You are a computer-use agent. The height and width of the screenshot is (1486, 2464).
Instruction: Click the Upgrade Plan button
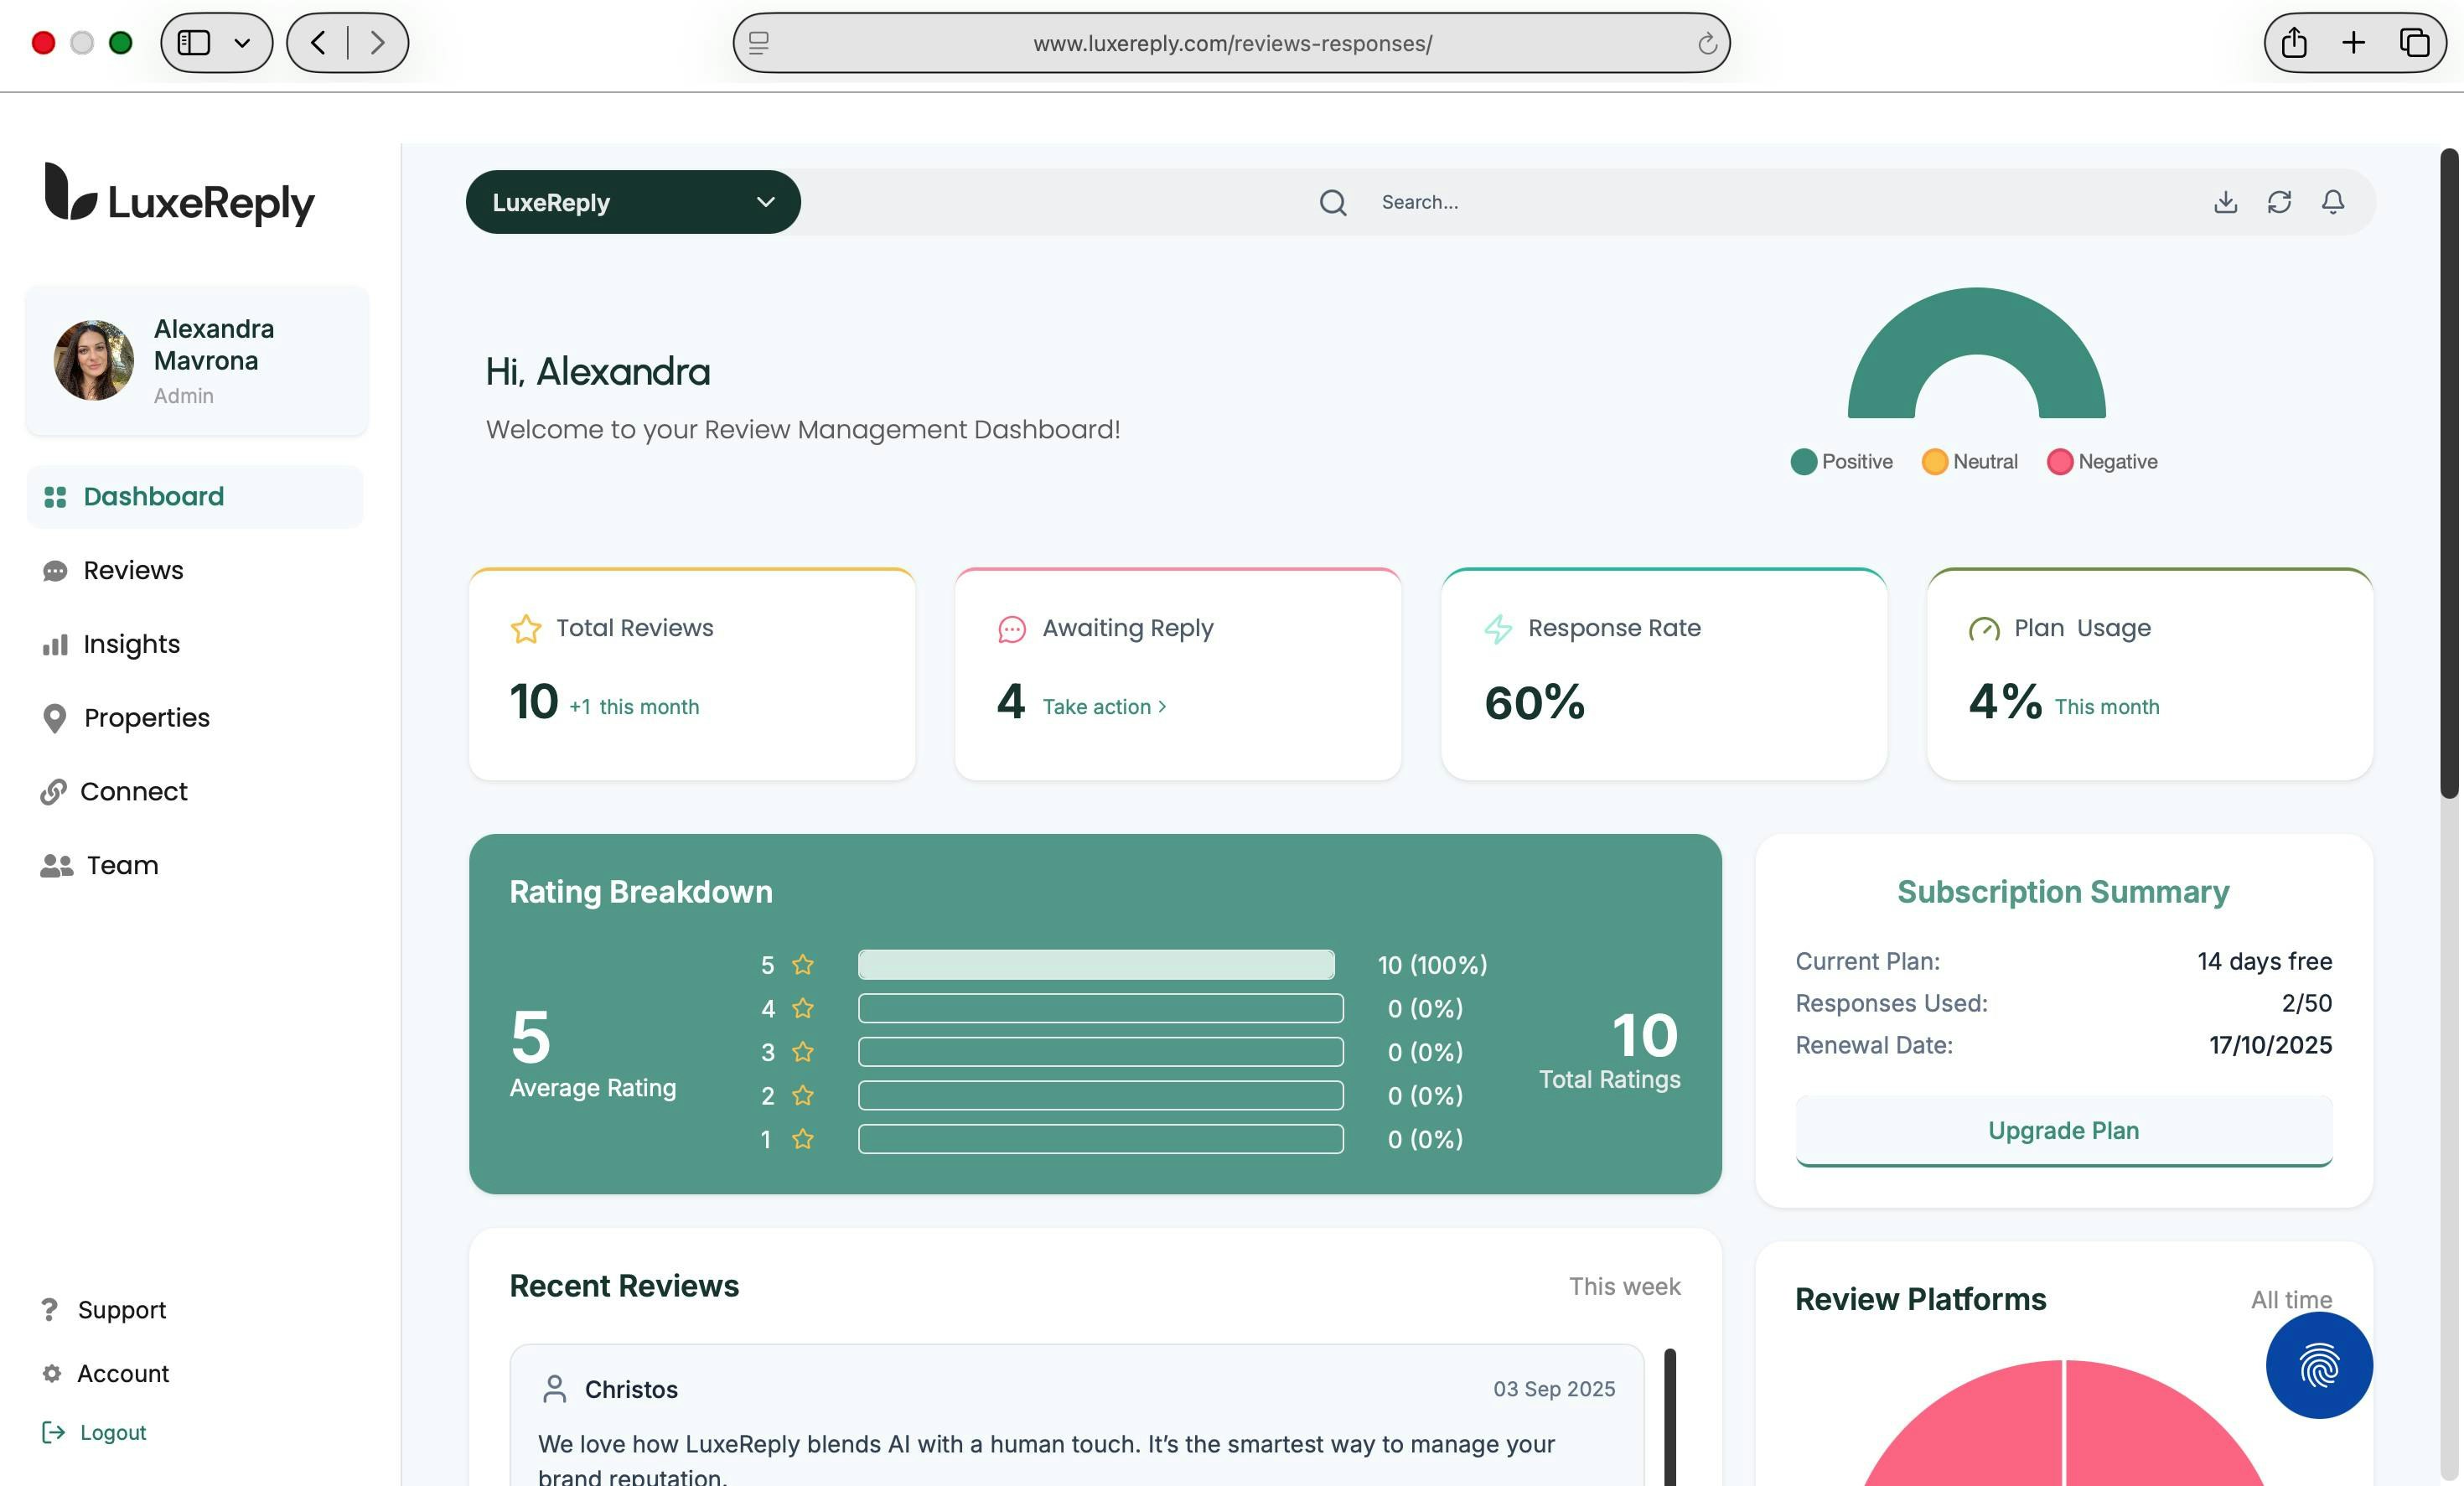click(x=2063, y=1130)
